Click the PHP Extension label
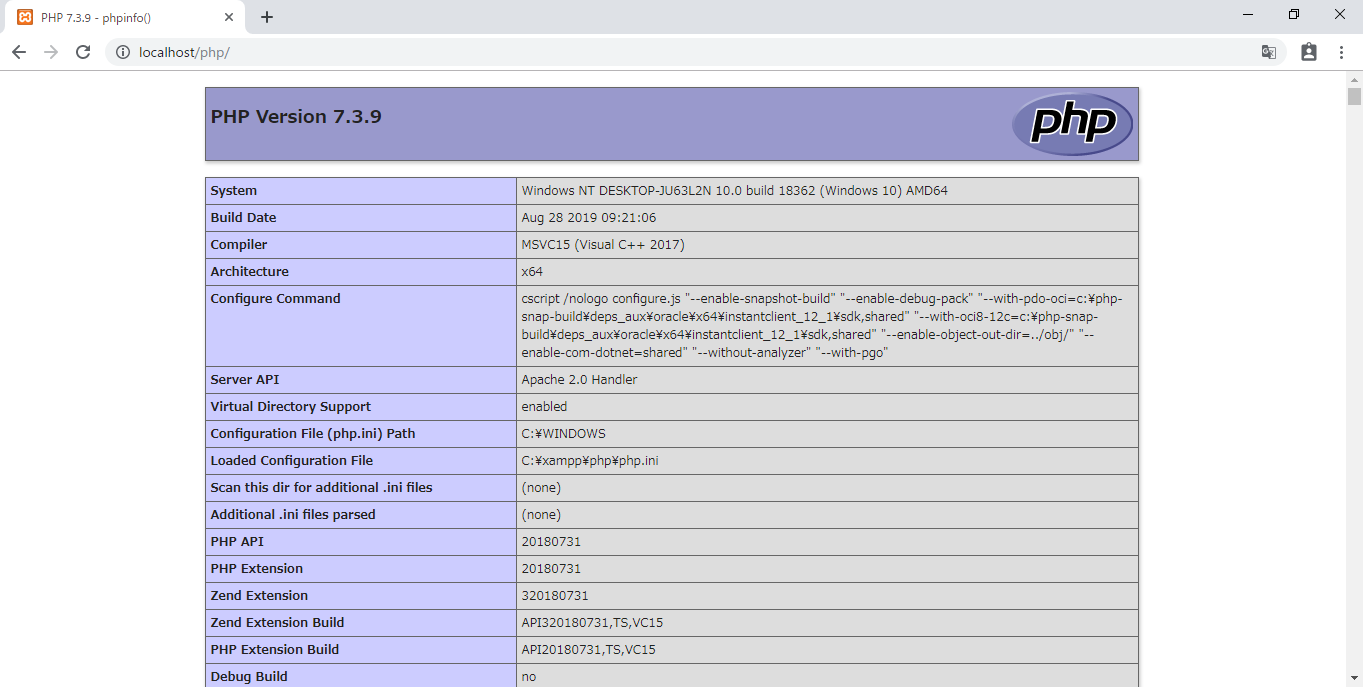 [256, 569]
